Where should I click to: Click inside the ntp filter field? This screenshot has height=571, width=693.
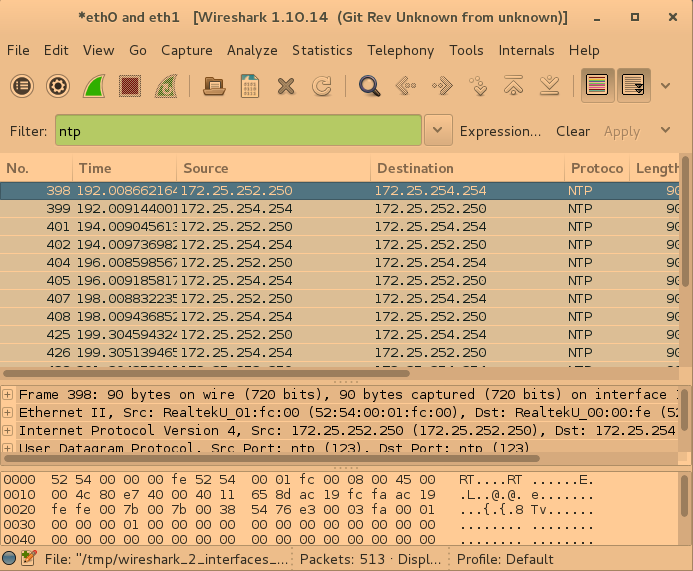tap(238, 131)
